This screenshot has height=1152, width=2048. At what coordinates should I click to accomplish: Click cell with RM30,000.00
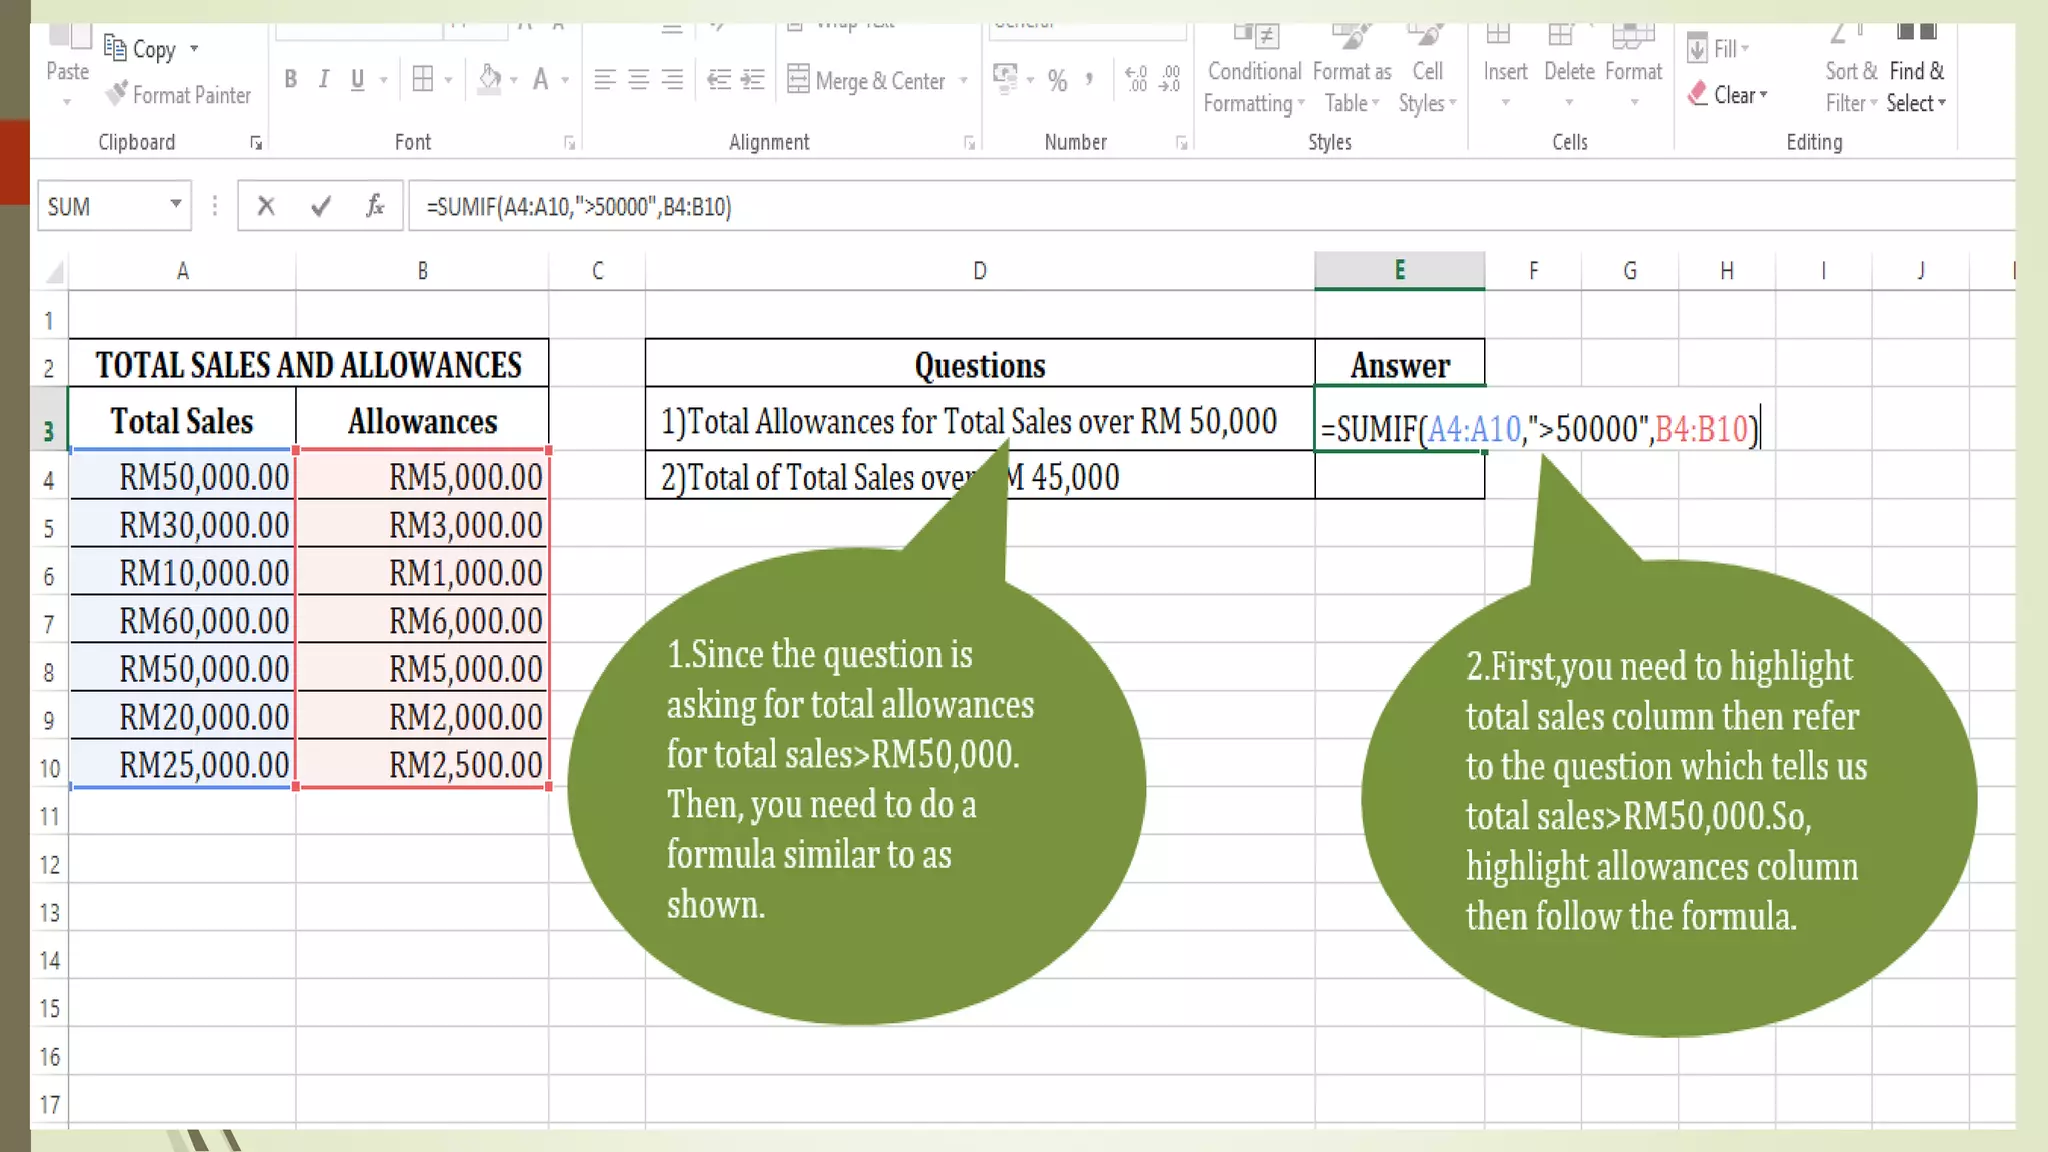(x=183, y=524)
